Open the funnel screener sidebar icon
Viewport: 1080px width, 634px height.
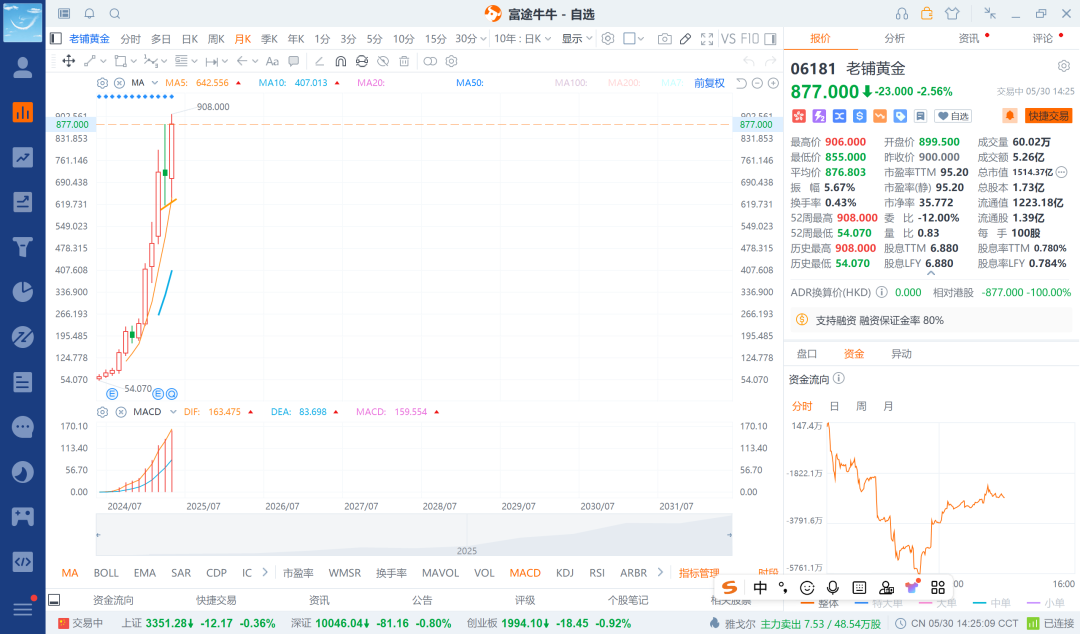pyautogui.click(x=23, y=247)
